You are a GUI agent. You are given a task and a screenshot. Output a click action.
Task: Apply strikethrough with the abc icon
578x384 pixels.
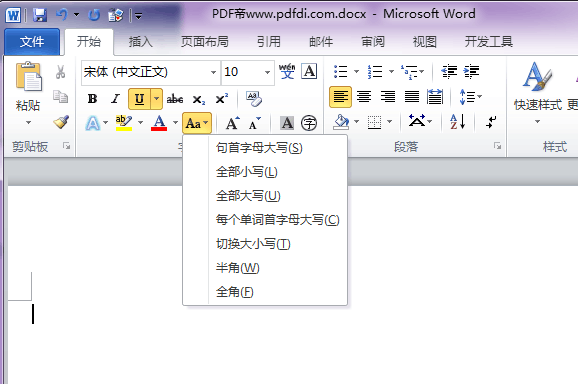point(175,99)
